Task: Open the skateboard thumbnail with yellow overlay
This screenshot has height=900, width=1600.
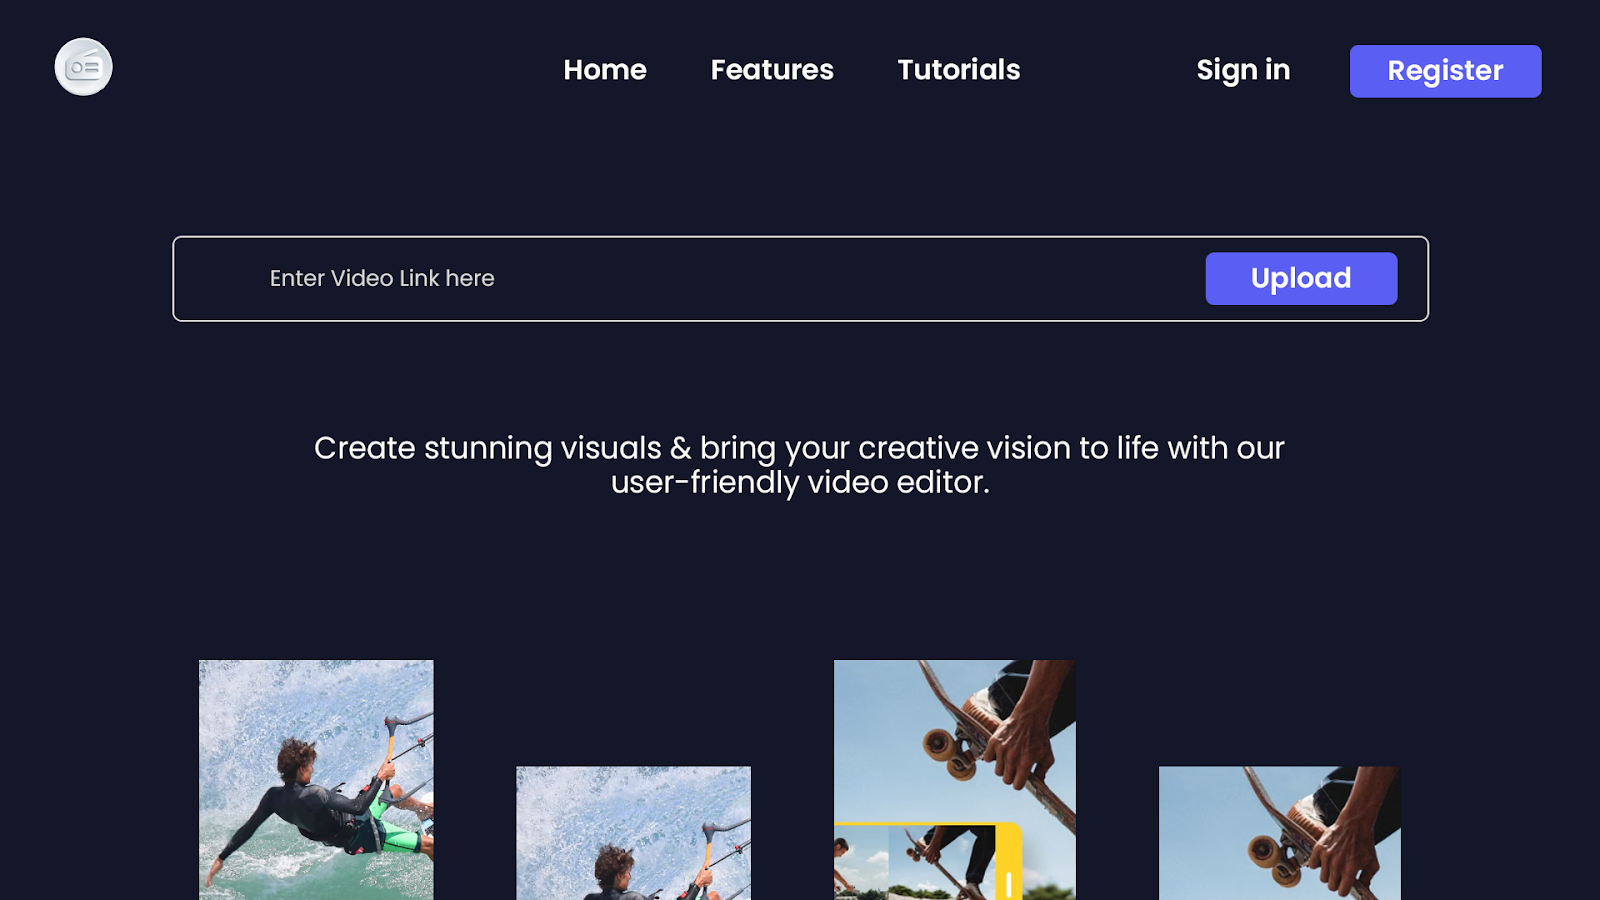Action: 955,780
